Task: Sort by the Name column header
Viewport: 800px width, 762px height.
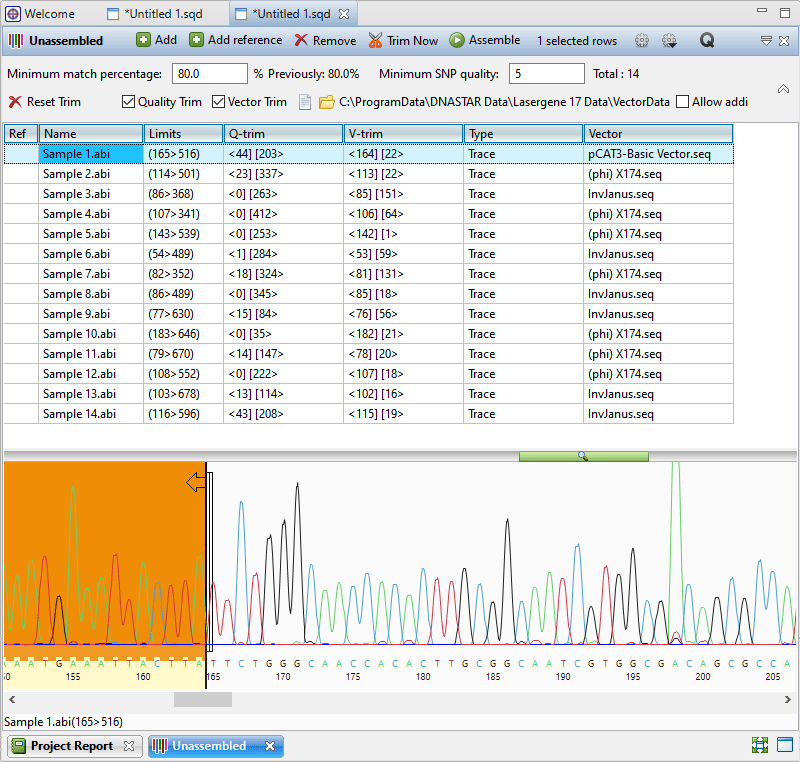Action: click(91, 134)
